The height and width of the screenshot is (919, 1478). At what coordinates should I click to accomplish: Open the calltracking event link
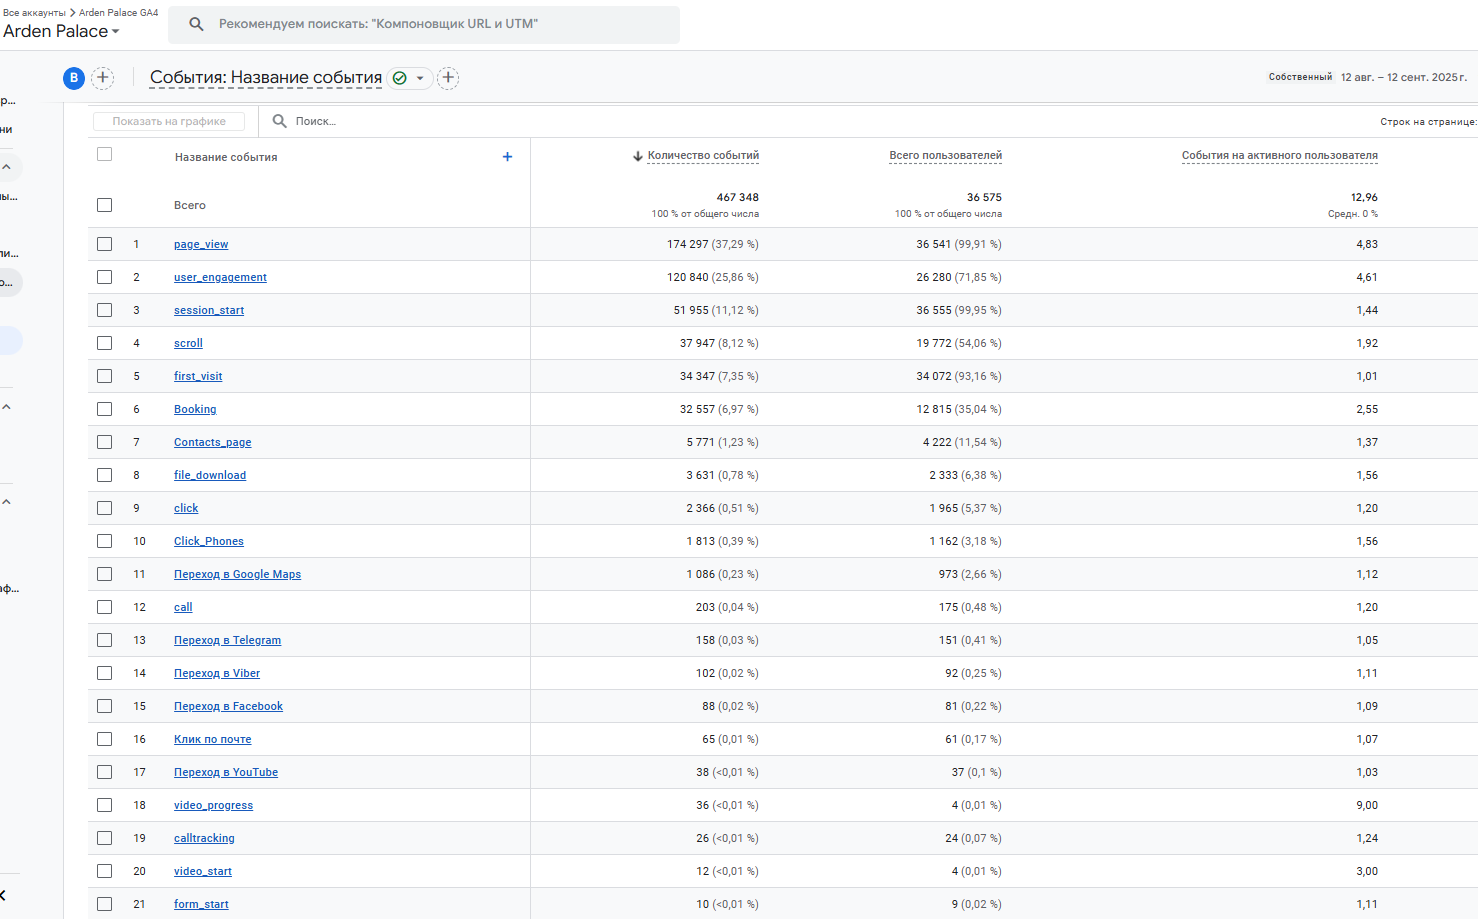coord(204,838)
